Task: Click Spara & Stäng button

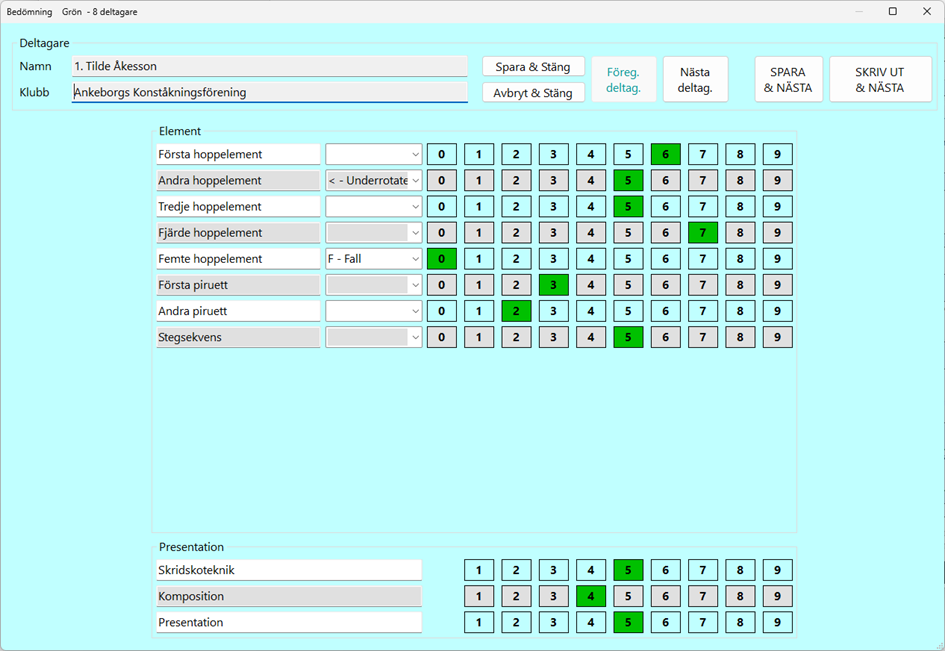Action: click(x=533, y=67)
